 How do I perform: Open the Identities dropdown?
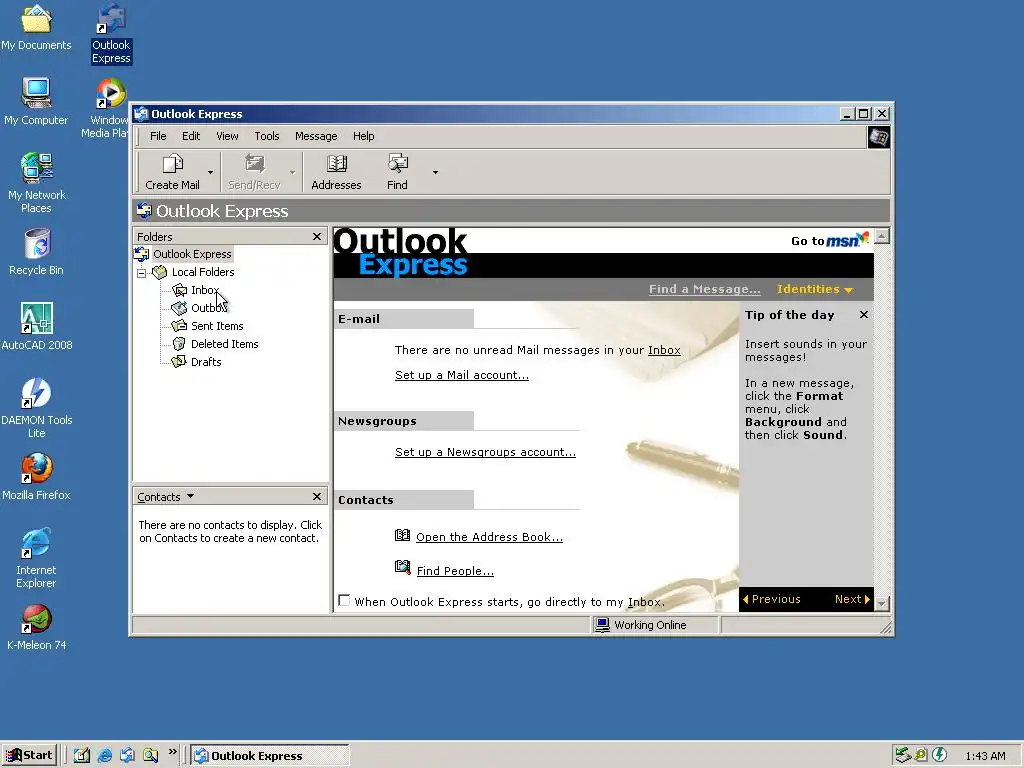(815, 289)
